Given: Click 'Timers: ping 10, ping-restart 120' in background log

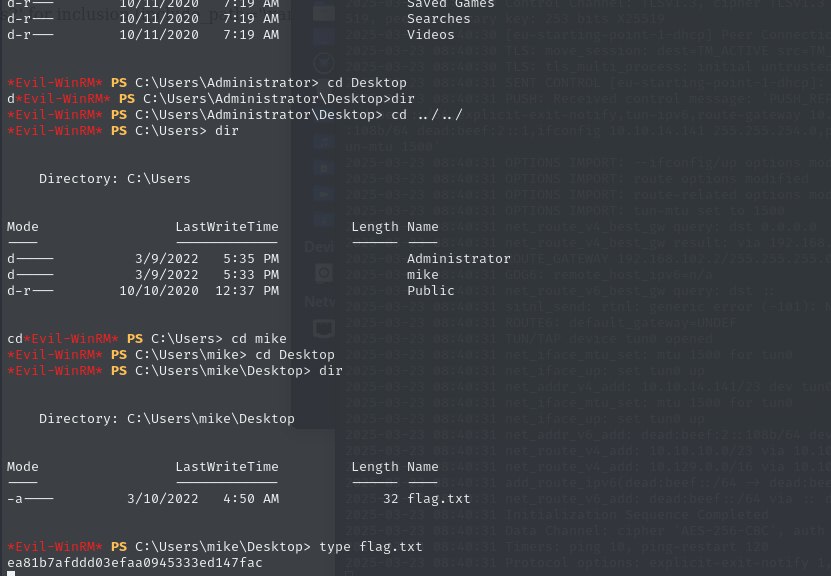Looking at the screenshot, I should click(636, 547).
